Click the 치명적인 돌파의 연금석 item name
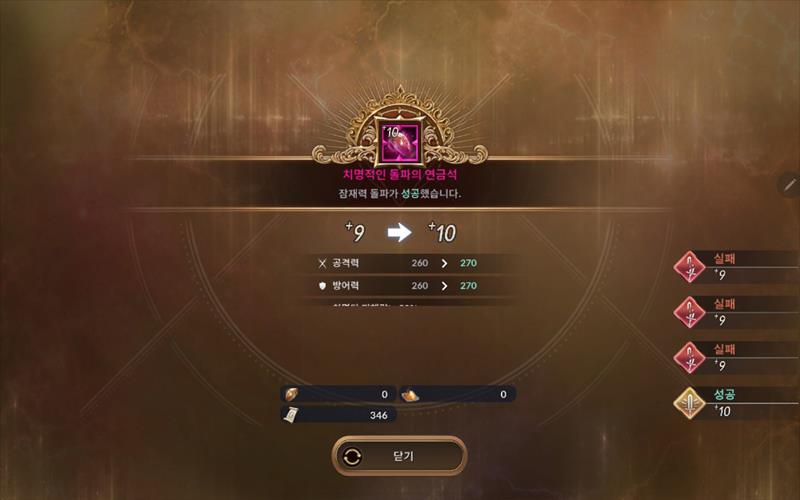Viewport: 800px width, 500px height. click(x=400, y=174)
